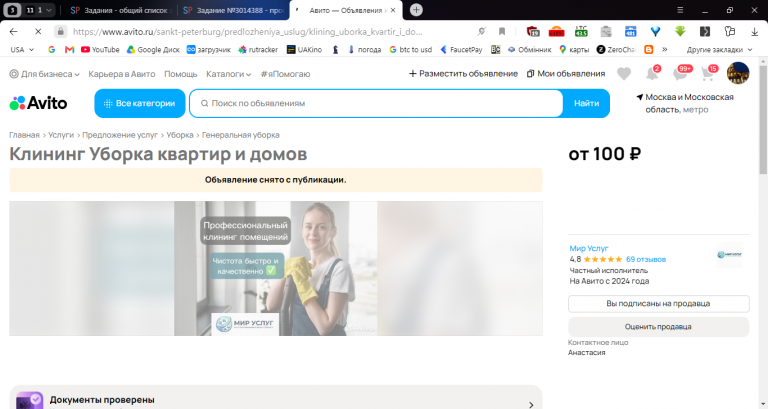Open notifications bell with badge 2

[x=653, y=73]
